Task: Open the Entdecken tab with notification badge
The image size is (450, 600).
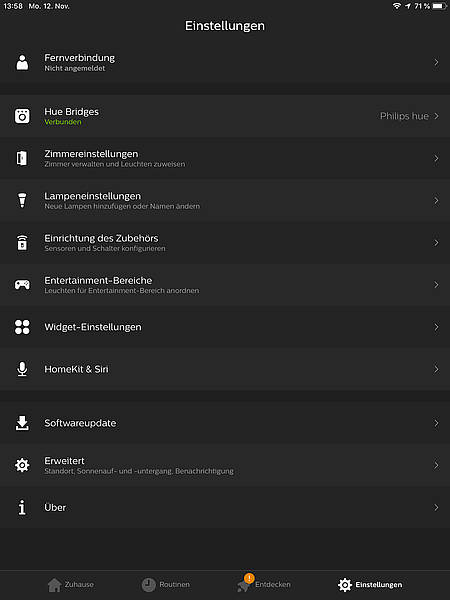Action: point(264,584)
